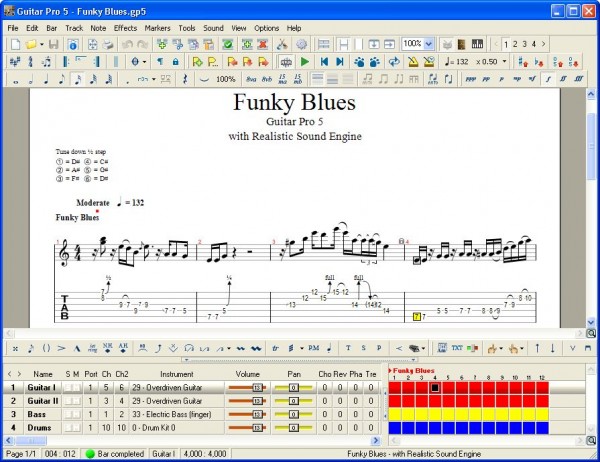The image size is (600, 462).
Task: Go to page 3 in toolbar
Action: [x=526, y=45]
